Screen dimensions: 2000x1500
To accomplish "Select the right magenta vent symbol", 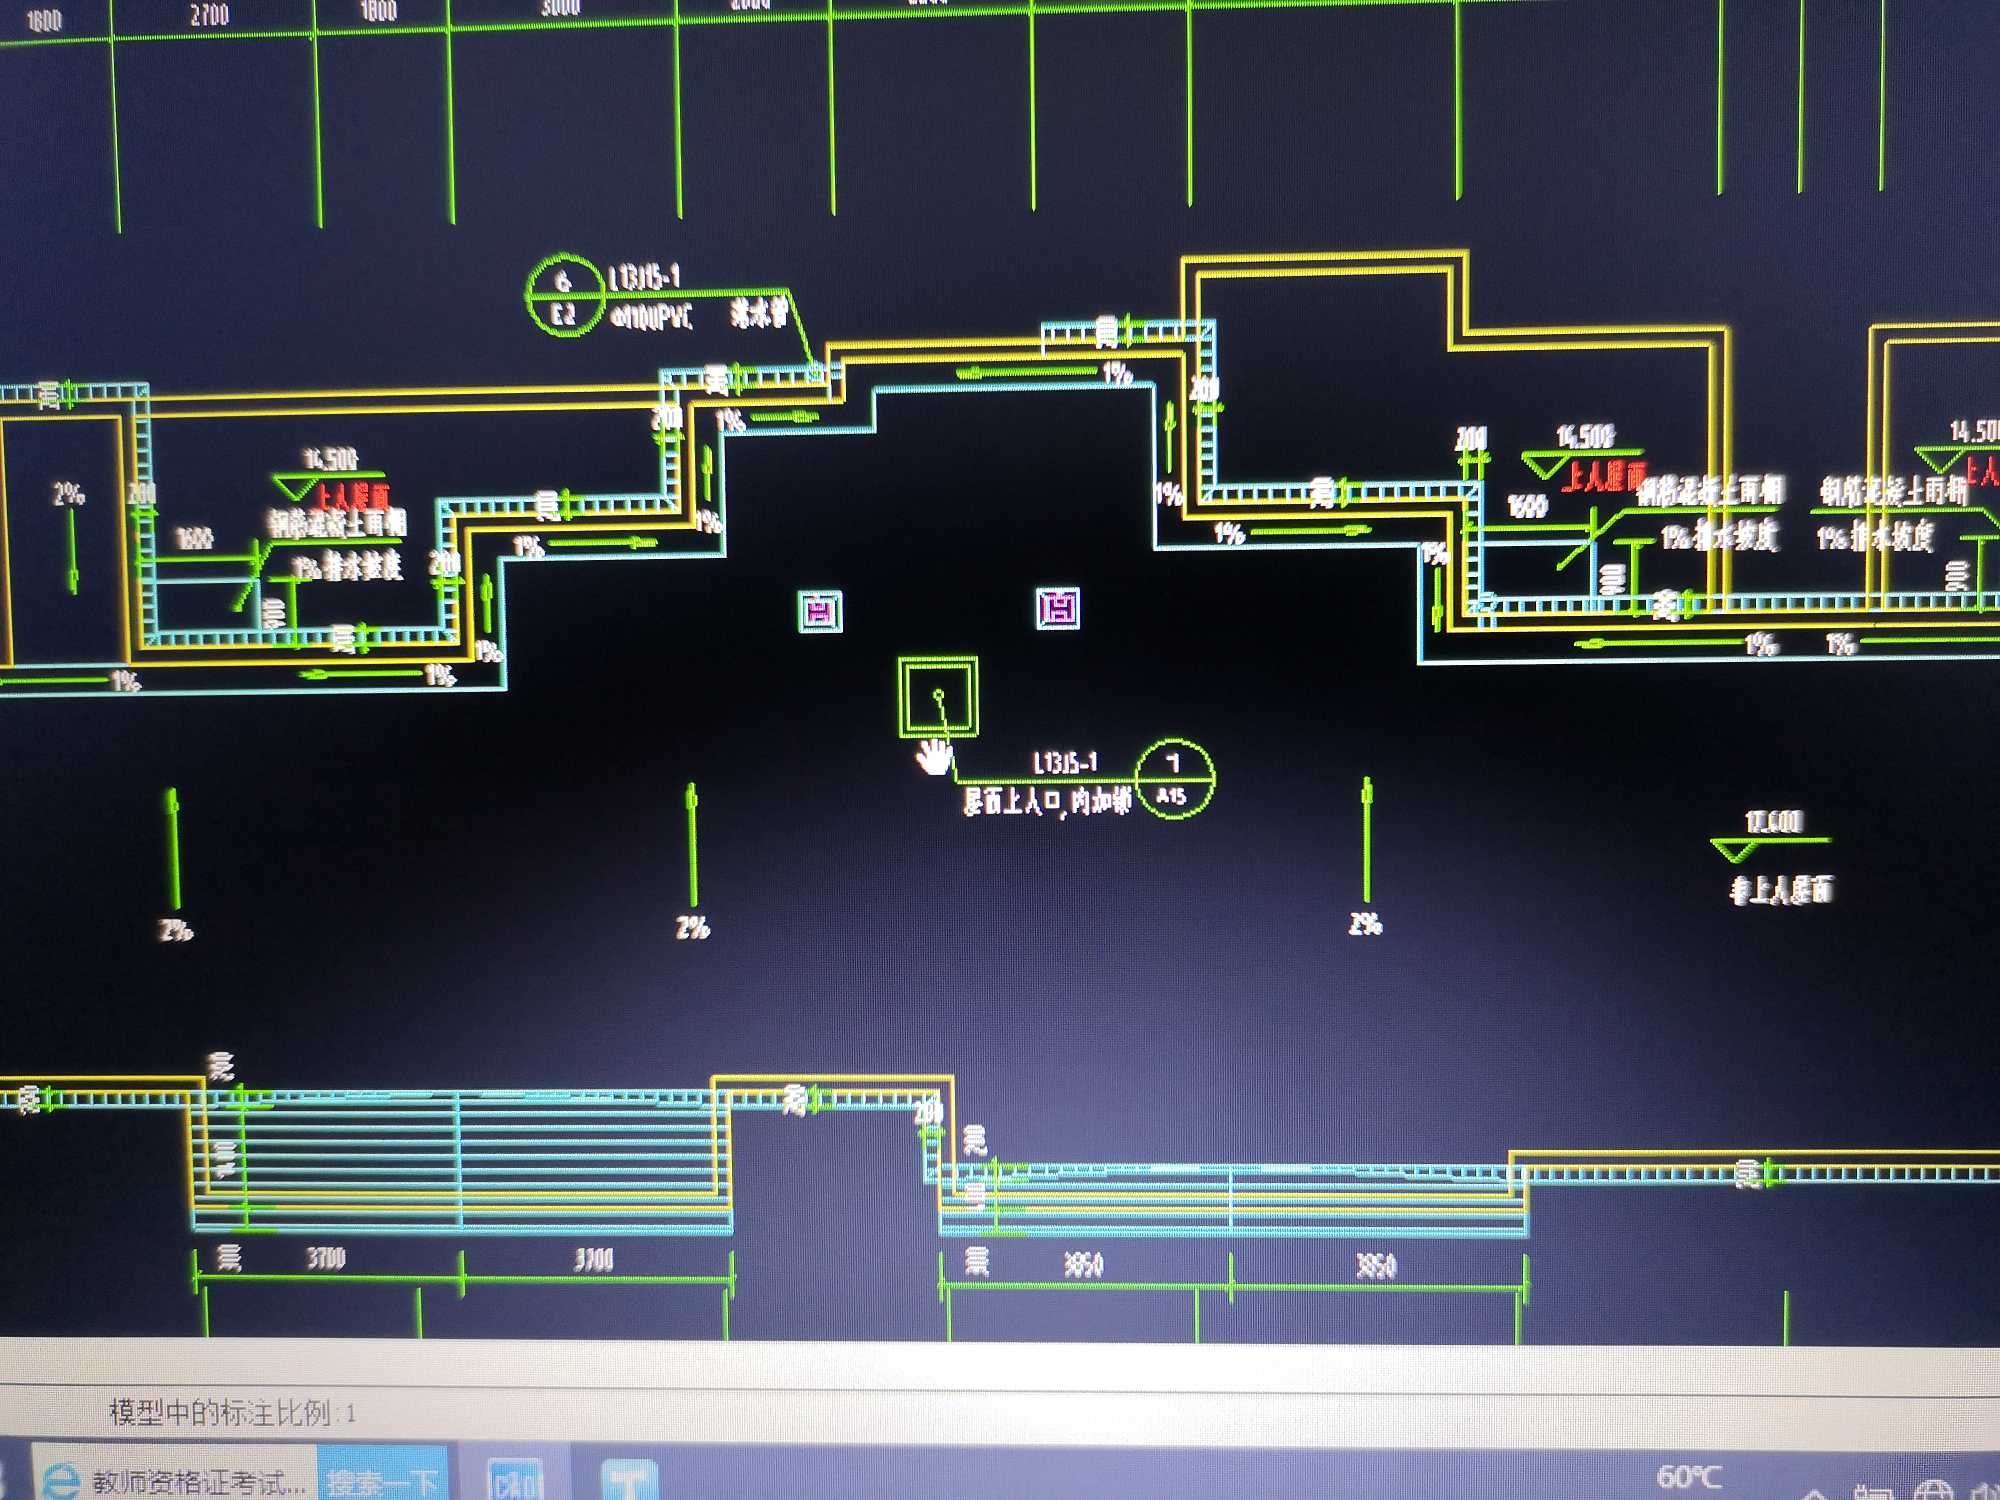I will [1058, 608].
